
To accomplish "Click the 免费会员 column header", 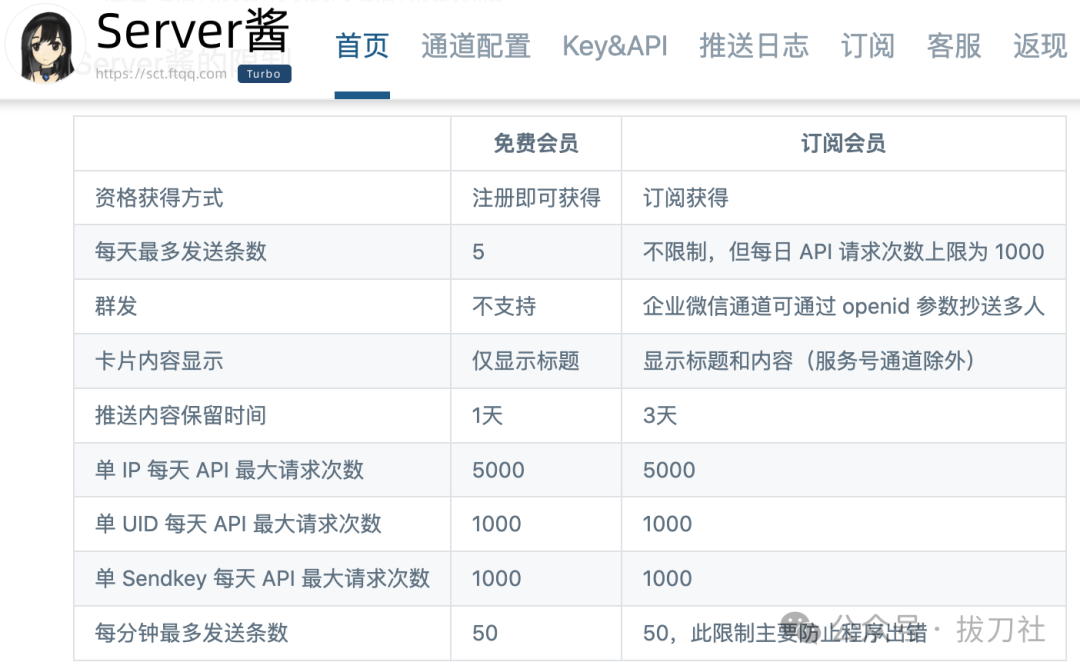I will [536, 143].
